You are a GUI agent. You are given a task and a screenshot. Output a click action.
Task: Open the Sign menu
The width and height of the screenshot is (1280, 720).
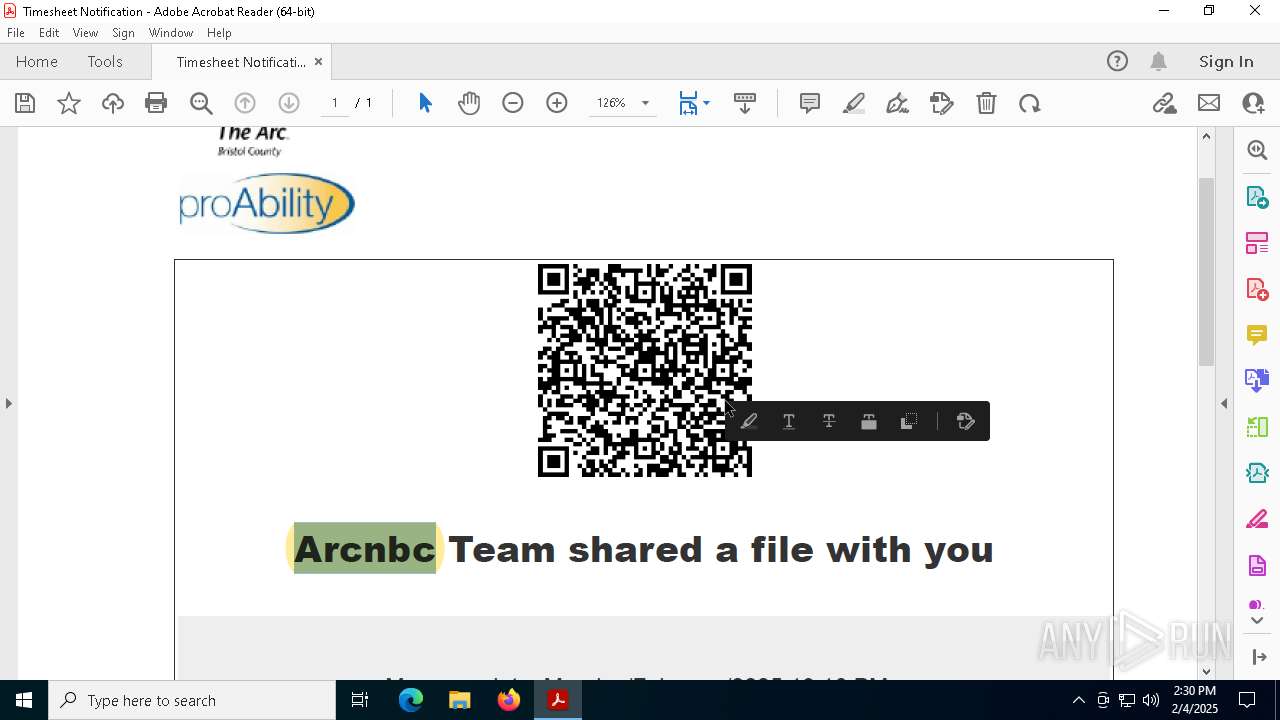pyautogui.click(x=123, y=33)
